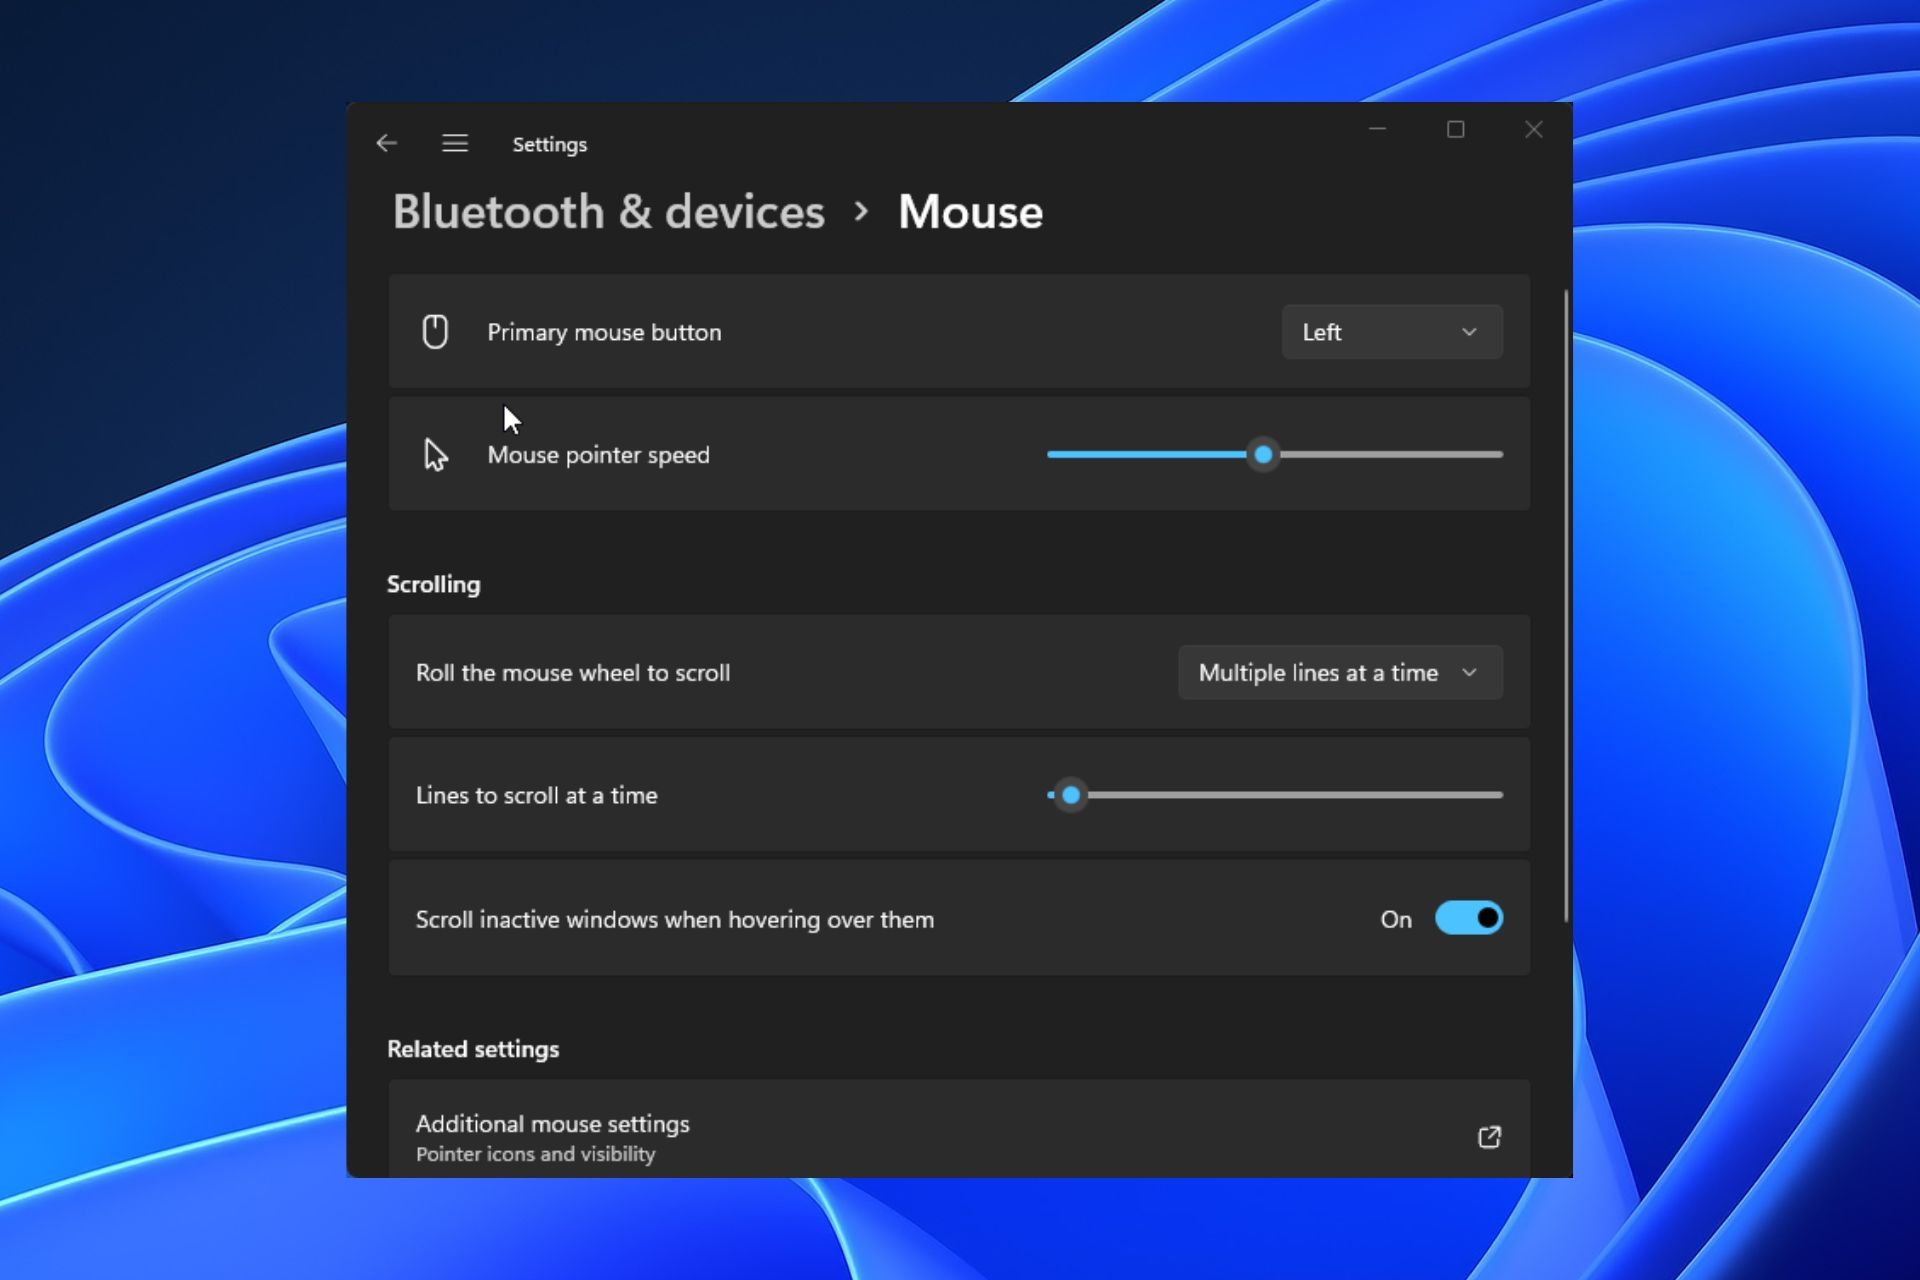Viewport: 1920px width, 1280px height.
Task: Toggle Scroll inactive windows when hovering switch
Action: (x=1468, y=918)
